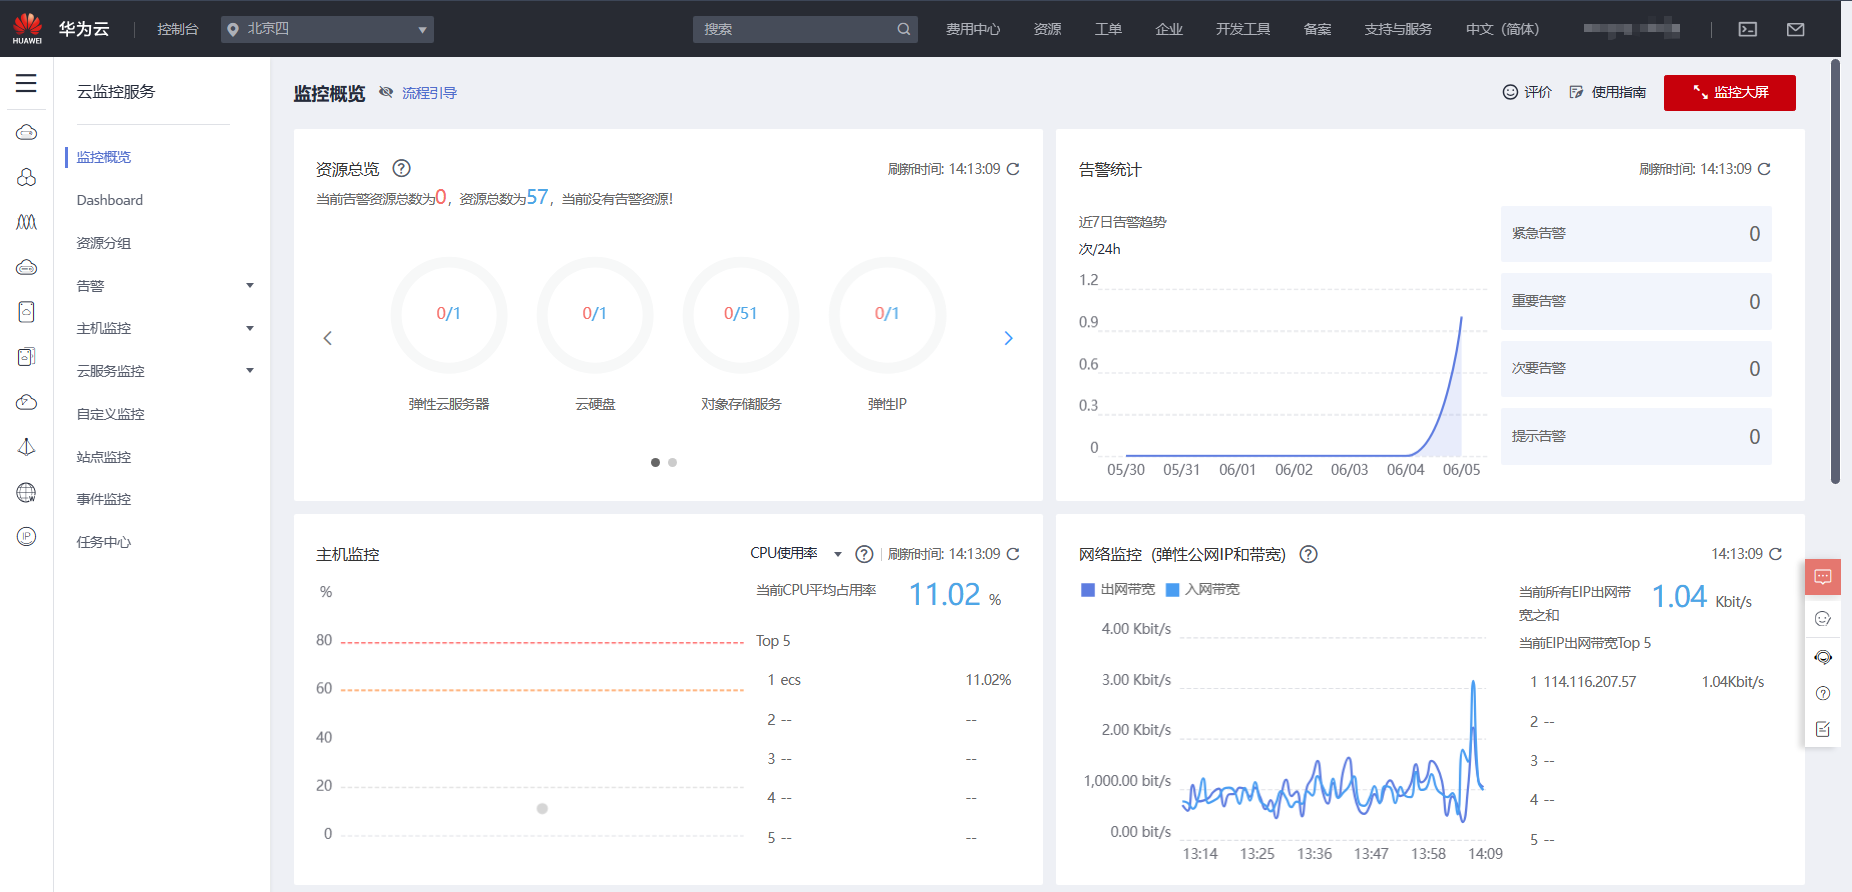1852x892 pixels.
Task: Open the 中文 (简体) language menu
Action: [x=1502, y=29]
